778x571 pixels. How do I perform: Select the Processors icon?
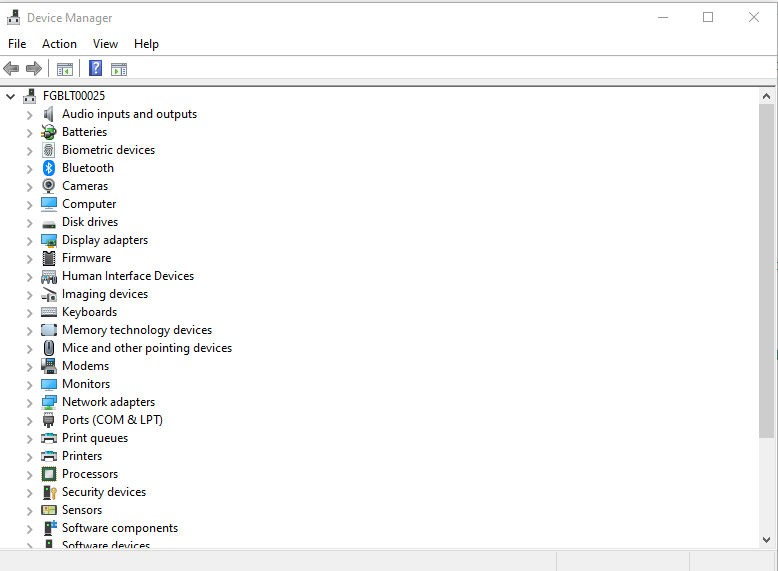(49, 474)
